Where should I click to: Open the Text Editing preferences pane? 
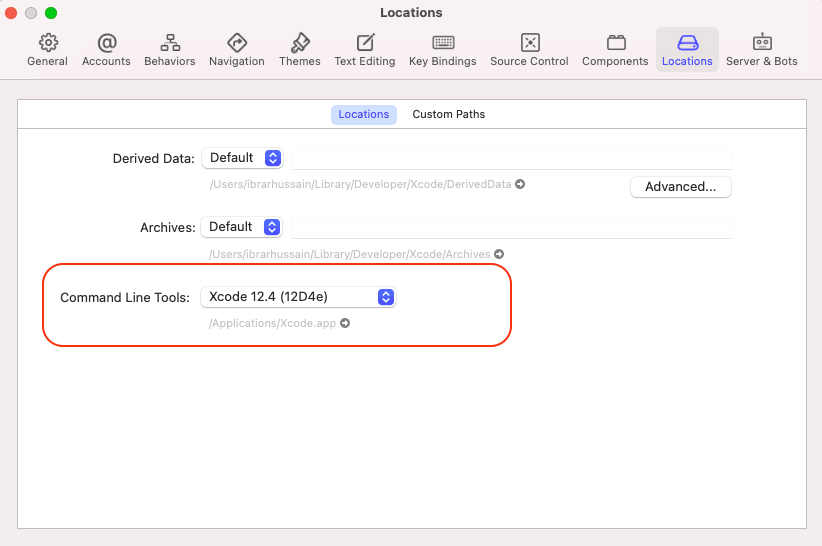[365, 50]
